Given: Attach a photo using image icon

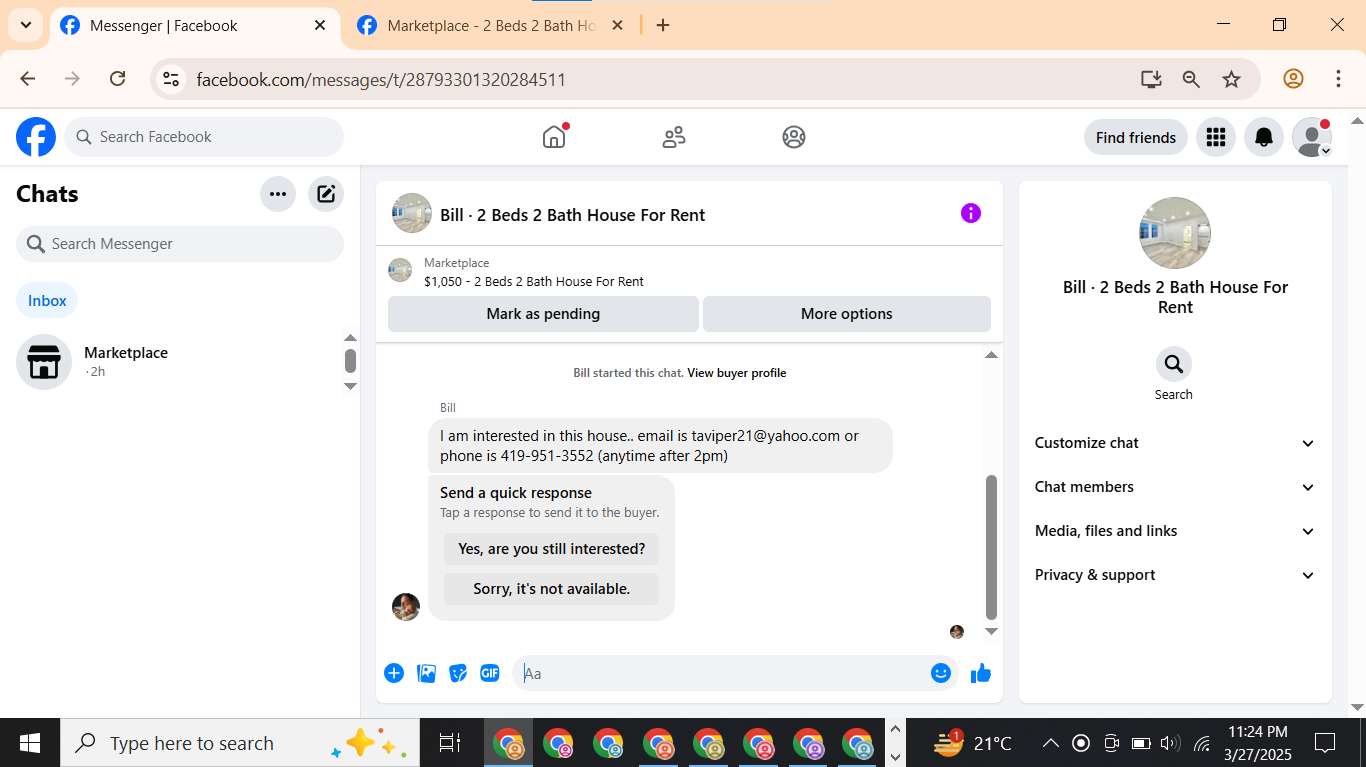Looking at the screenshot, I should [427, 673].
